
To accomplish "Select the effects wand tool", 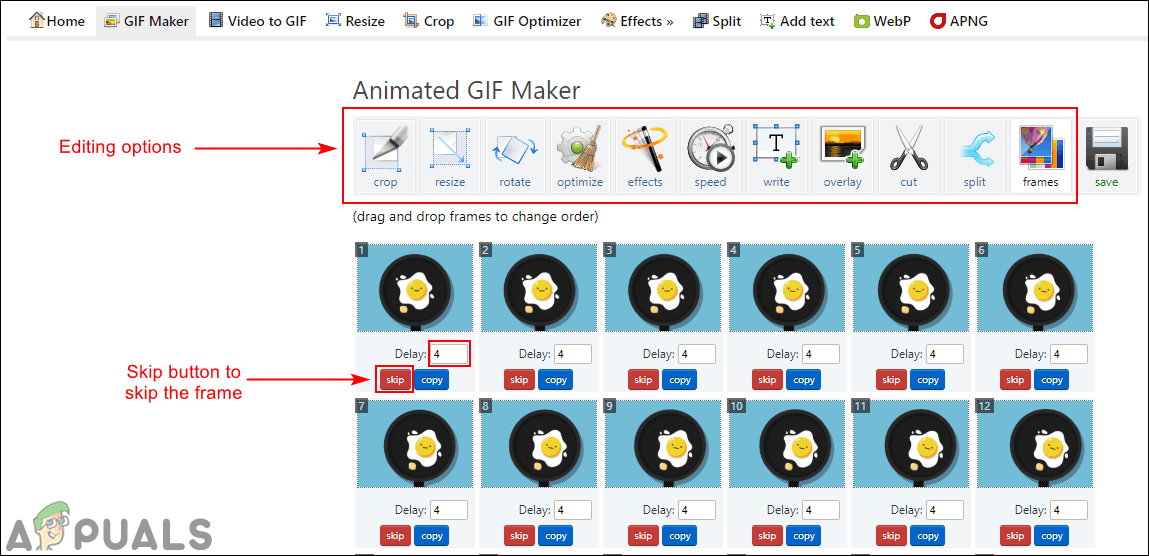I will tap(645, 156).
